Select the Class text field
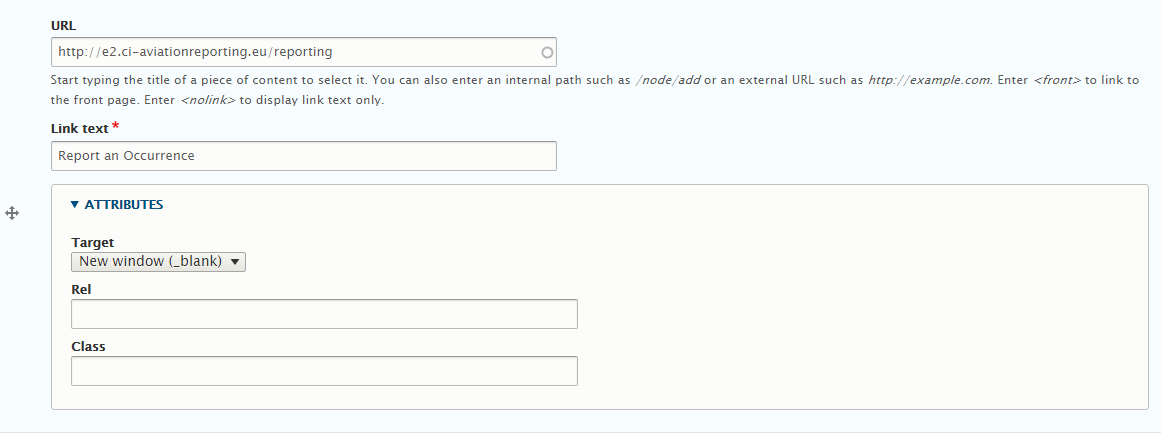The image size is (1163, 437). coord(324,371)
